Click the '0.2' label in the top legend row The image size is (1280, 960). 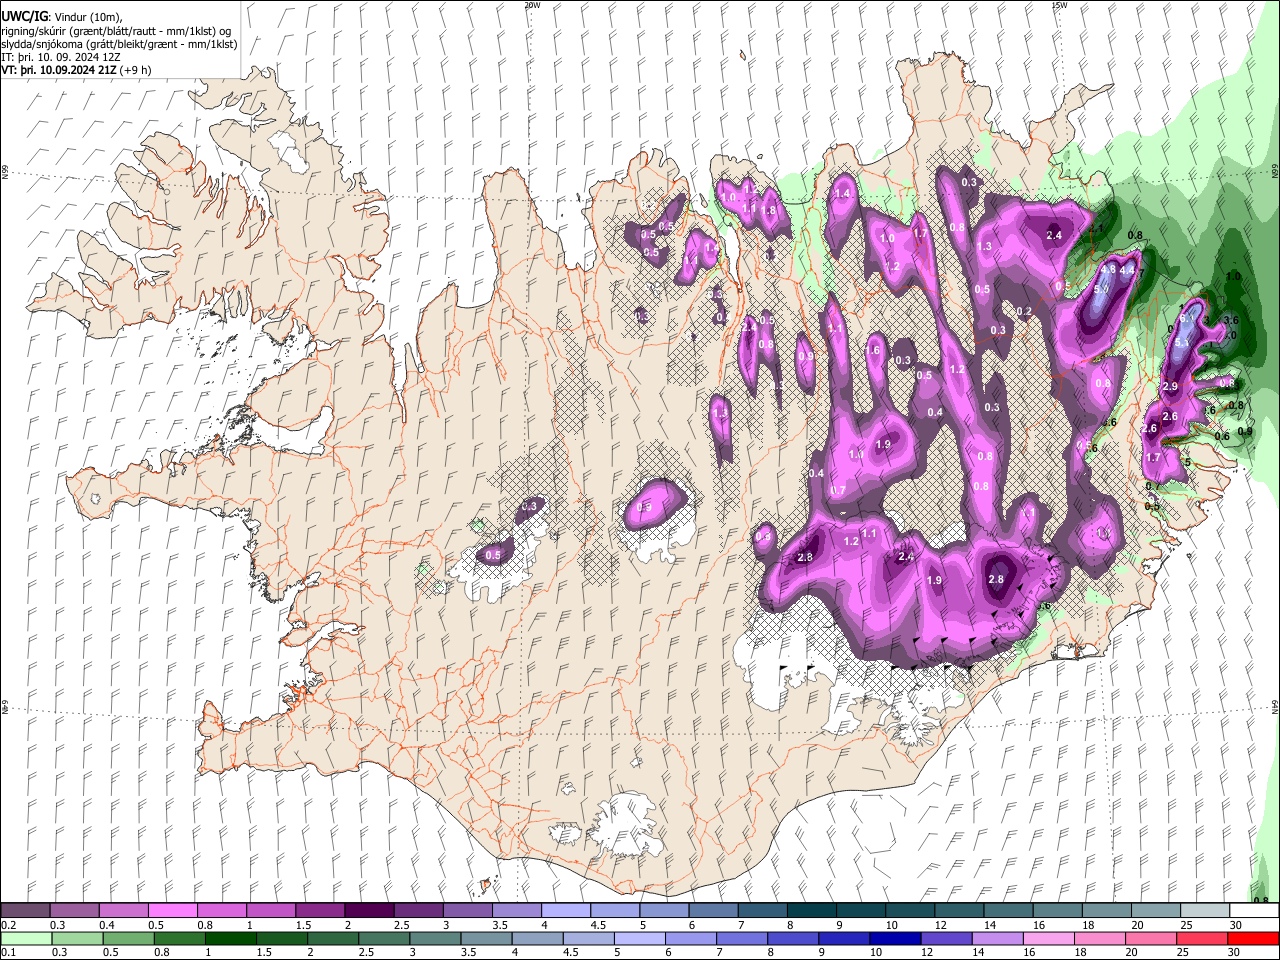coord(7,925)
